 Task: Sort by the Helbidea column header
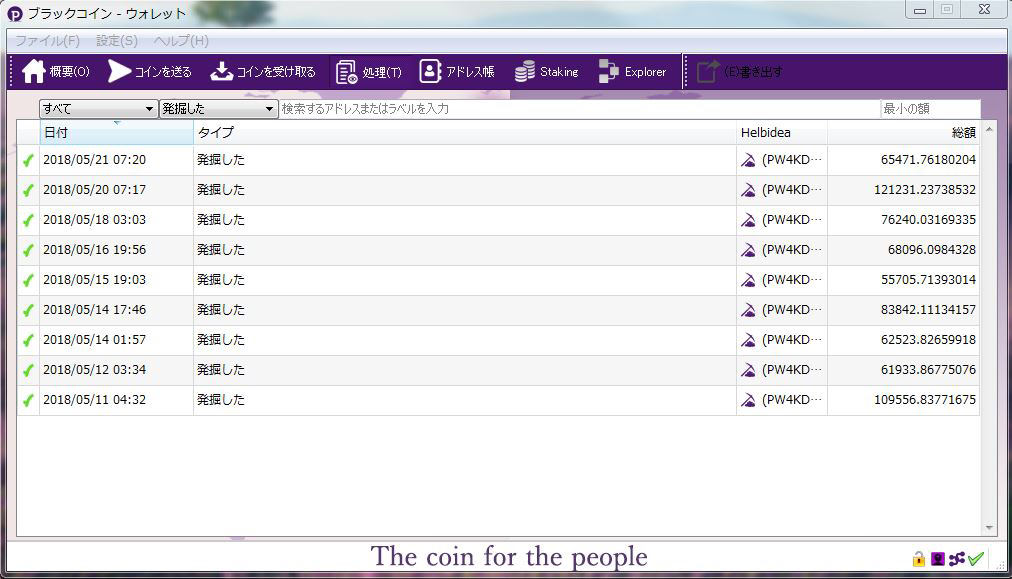(x=782, y=132)
